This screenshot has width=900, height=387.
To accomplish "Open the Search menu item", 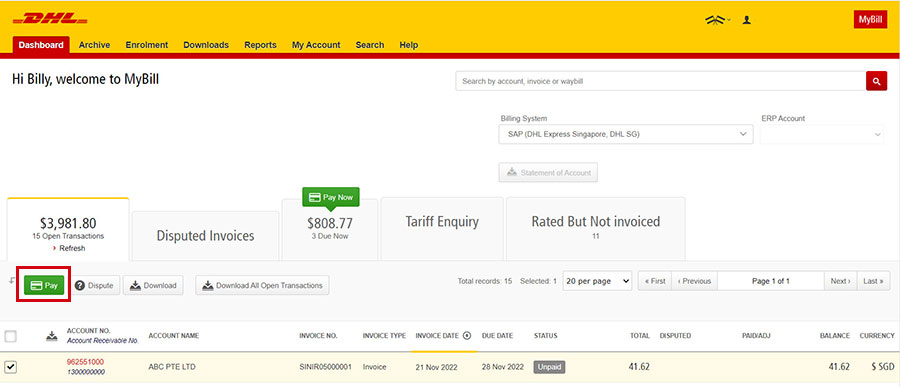I will point(370,45).
